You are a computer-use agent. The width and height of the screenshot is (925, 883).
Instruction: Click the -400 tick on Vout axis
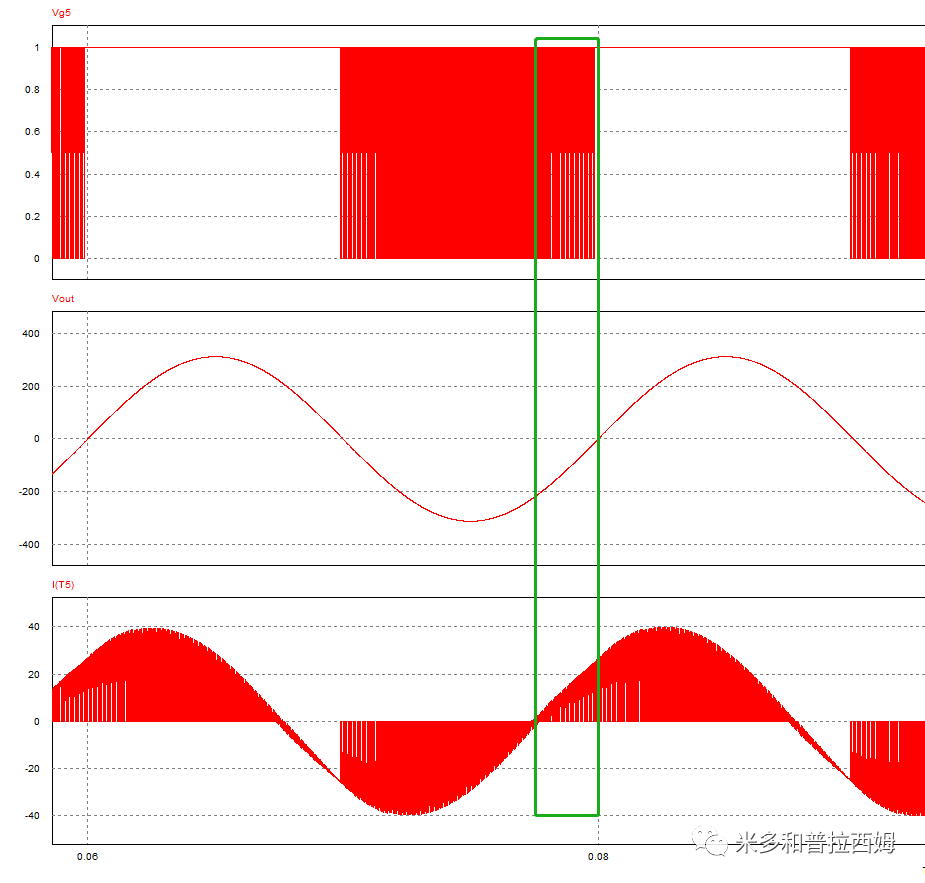(x=29, y=544)
